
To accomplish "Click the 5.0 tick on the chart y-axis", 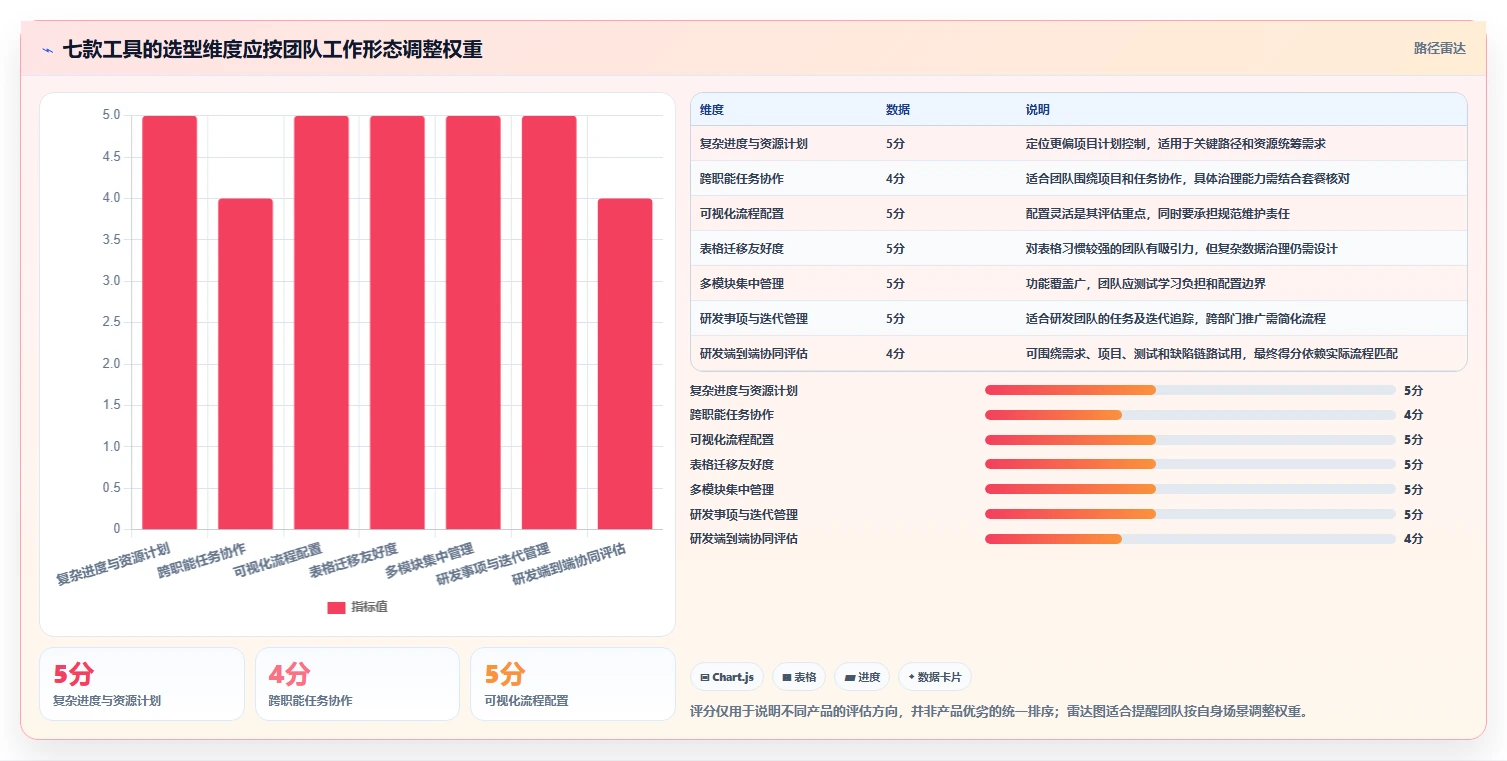I will coord(111,115).
